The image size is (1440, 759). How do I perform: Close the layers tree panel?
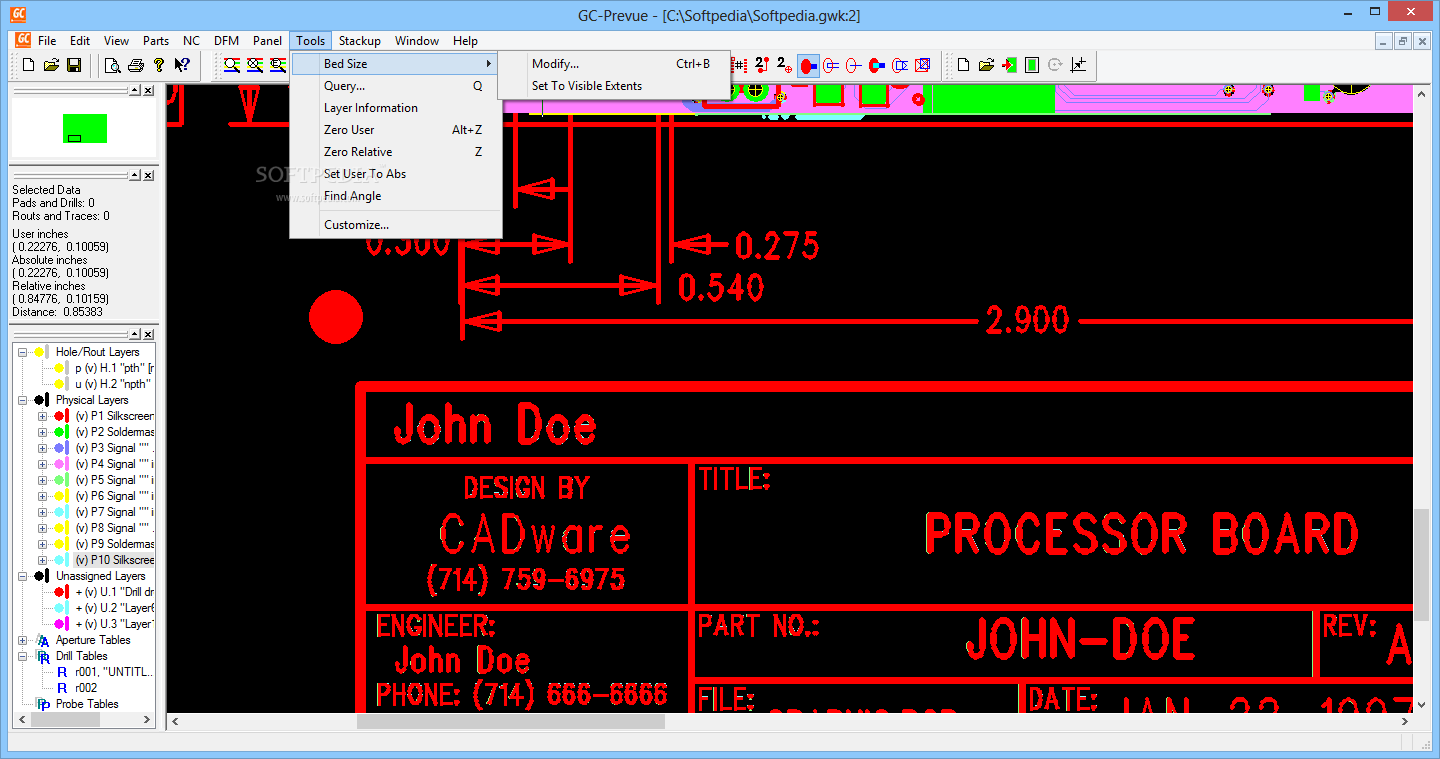point(148,333)
